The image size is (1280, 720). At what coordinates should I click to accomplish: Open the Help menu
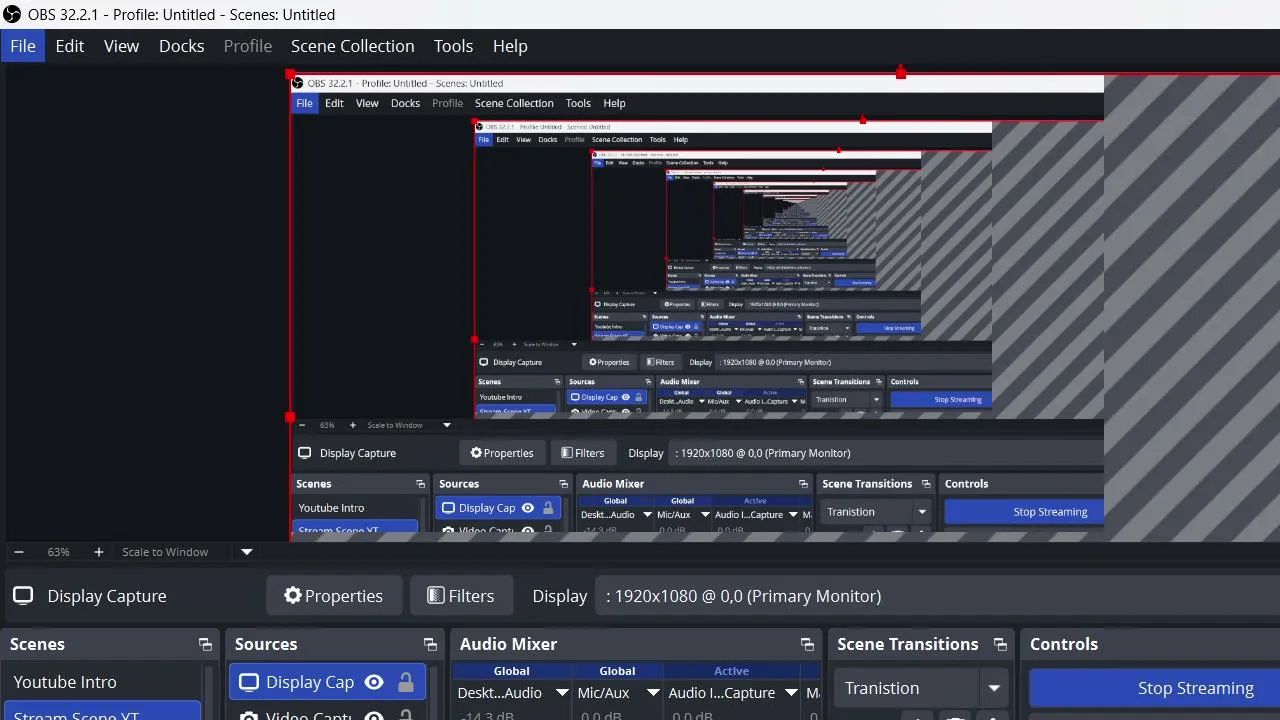click(510, 46)
